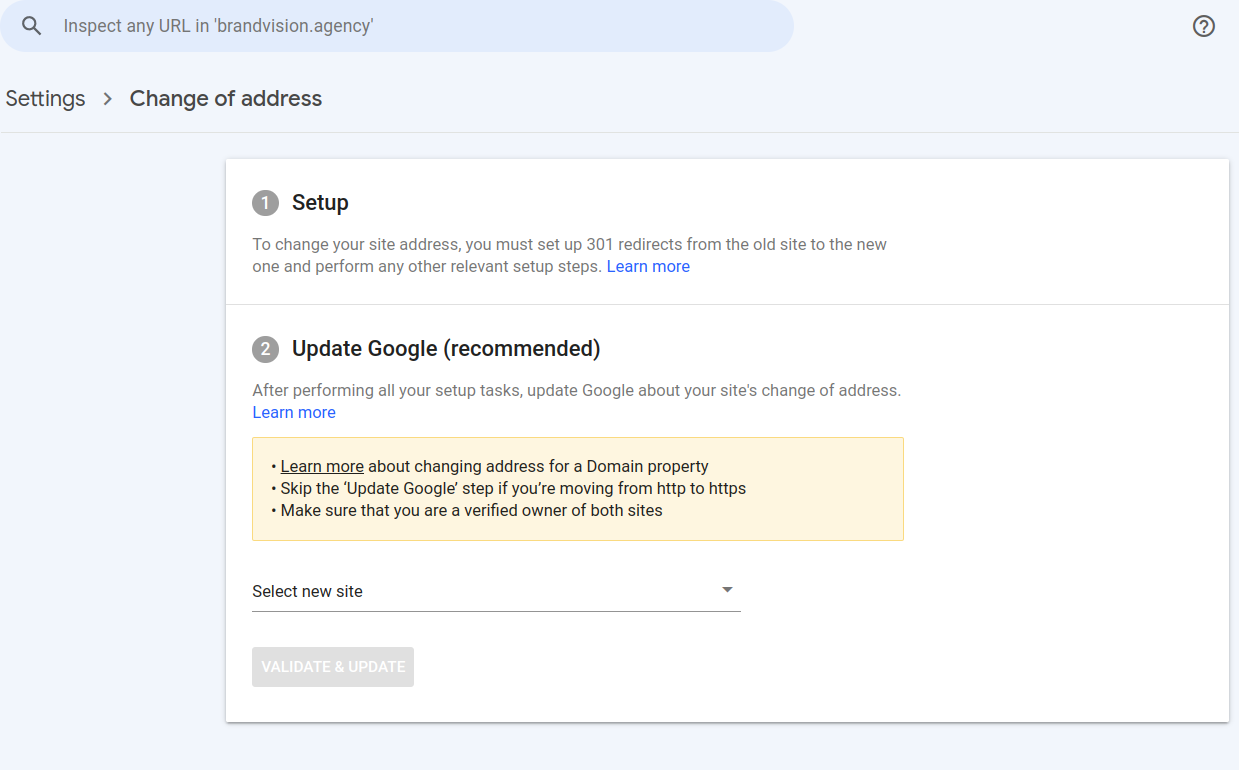This screenshot has height=770, width=1239.
Task: Click the magnifying glass search icon
Action: [x=32, y=26]
